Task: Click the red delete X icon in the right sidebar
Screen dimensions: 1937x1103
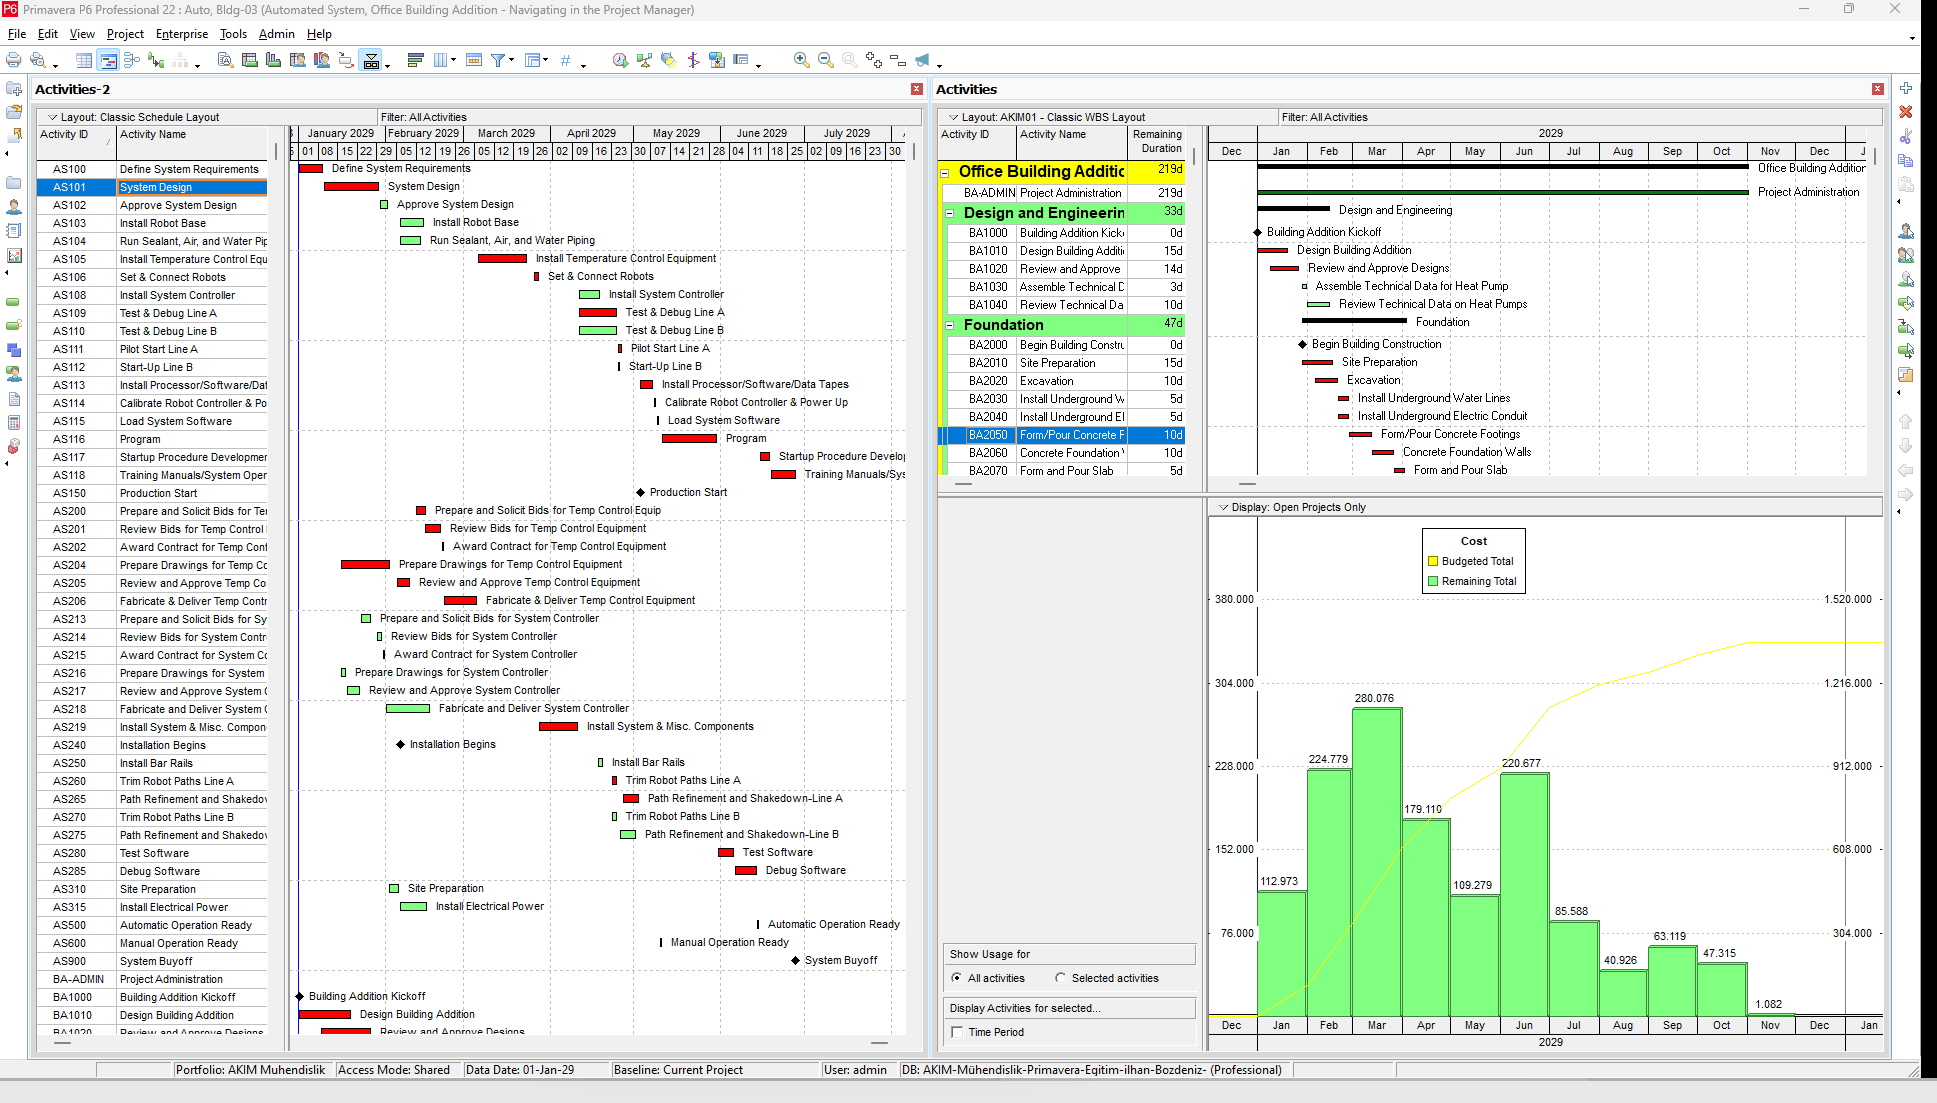Action: pyautogui.click(x=1906, y=112)
